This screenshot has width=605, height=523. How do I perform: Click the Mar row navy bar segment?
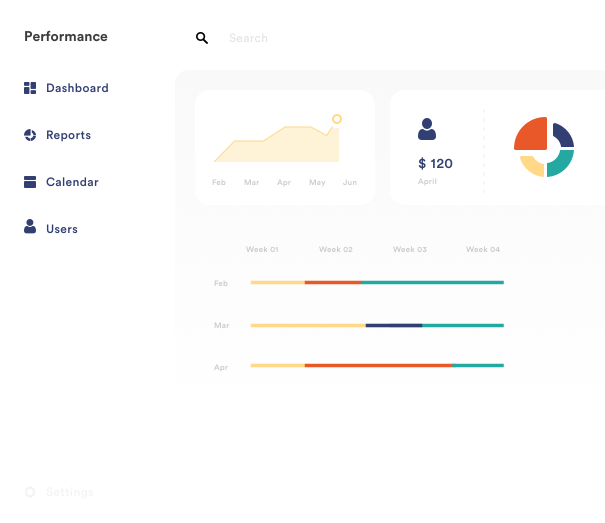(394, 325)
